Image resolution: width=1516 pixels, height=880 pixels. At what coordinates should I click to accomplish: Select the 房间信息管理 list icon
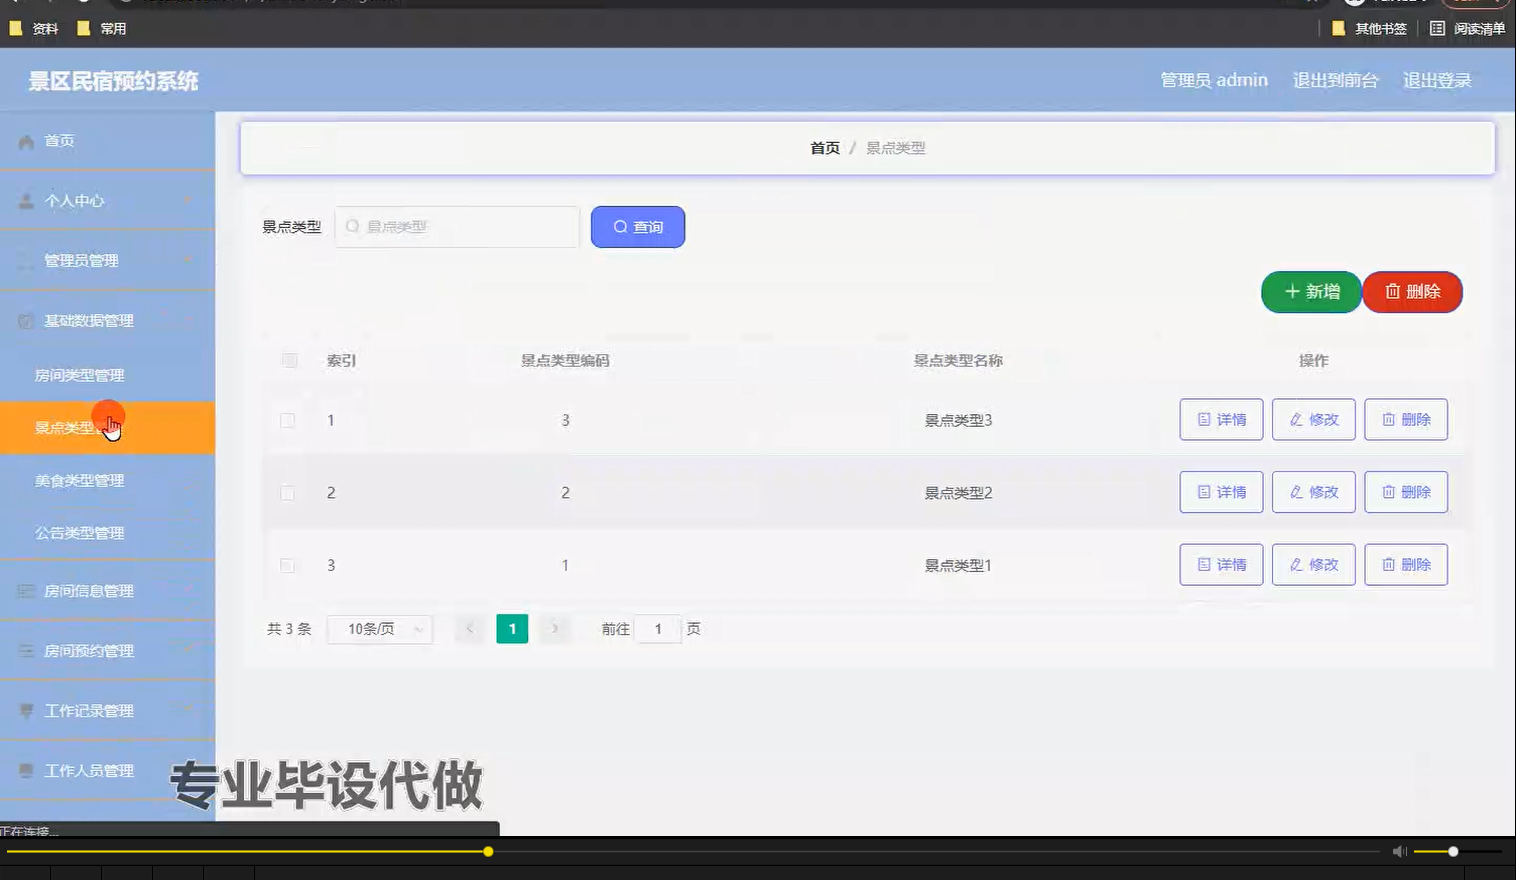click(25, 591)
